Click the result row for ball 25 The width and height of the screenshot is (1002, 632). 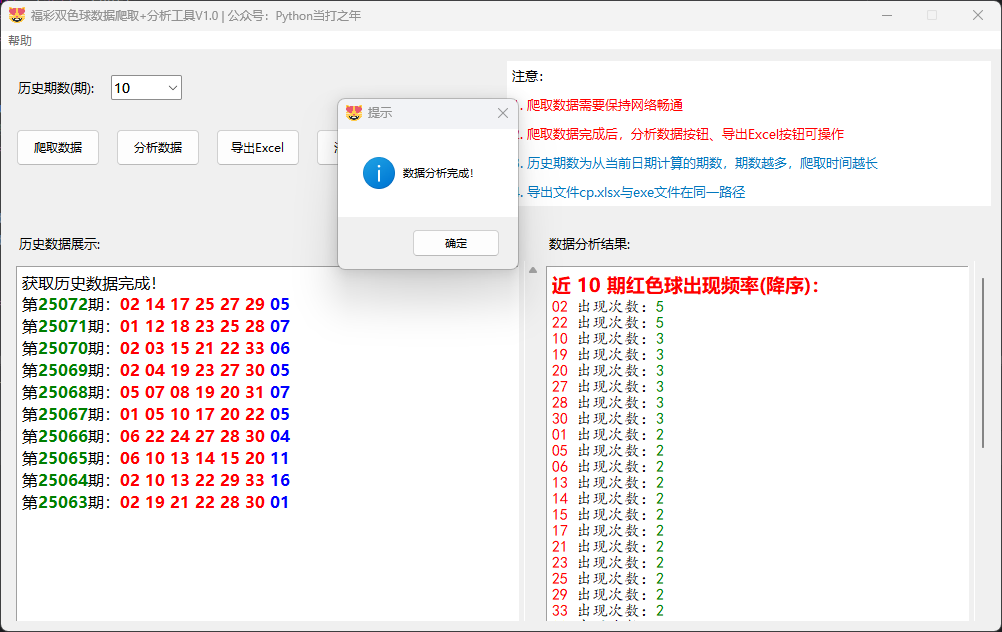point(608,578)
